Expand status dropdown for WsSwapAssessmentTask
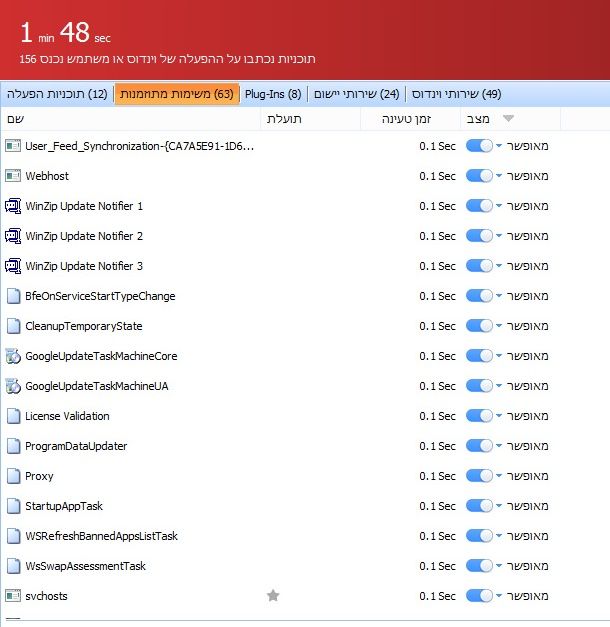This screenshot has height=627, width=610. 499,566
